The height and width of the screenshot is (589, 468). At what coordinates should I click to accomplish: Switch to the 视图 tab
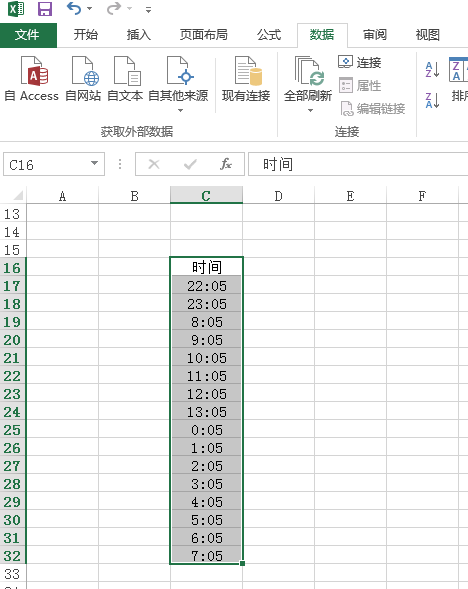[427, 35]
